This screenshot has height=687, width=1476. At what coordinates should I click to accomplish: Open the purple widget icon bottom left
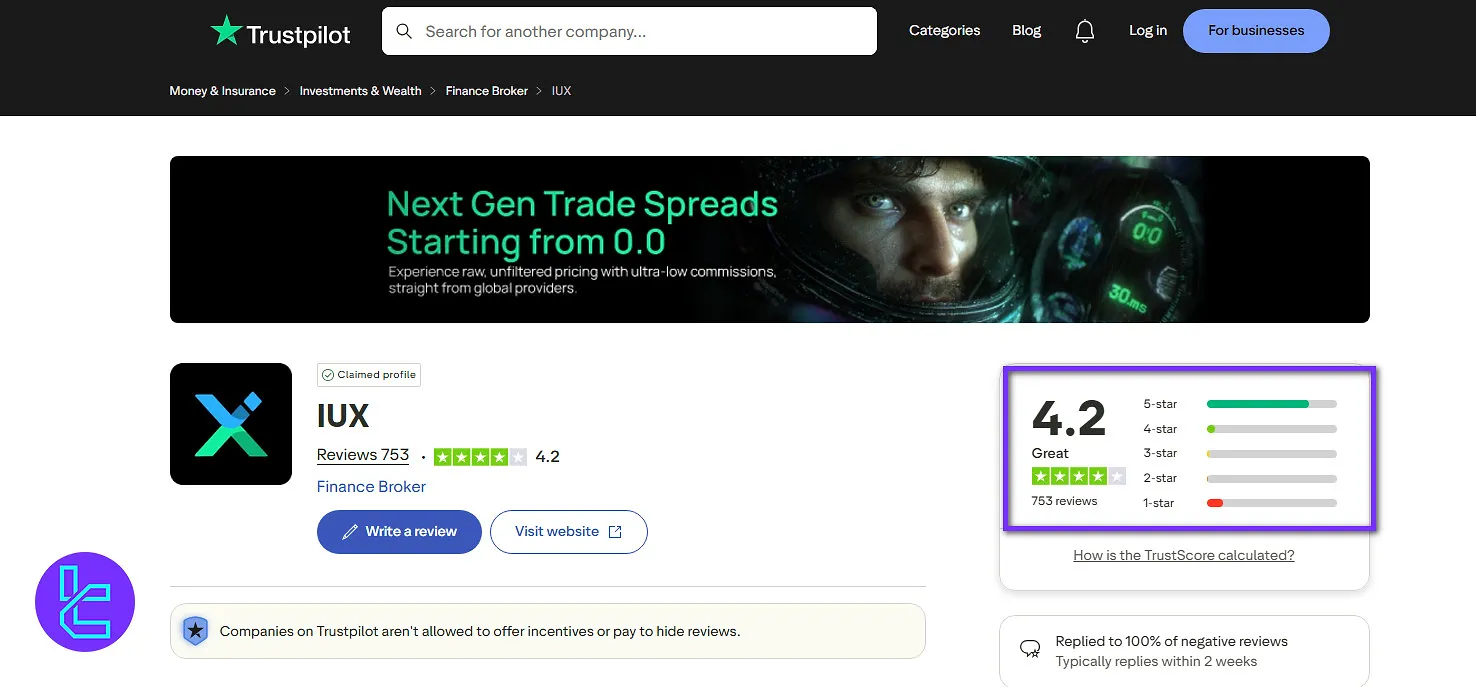[x=85, y=601]
